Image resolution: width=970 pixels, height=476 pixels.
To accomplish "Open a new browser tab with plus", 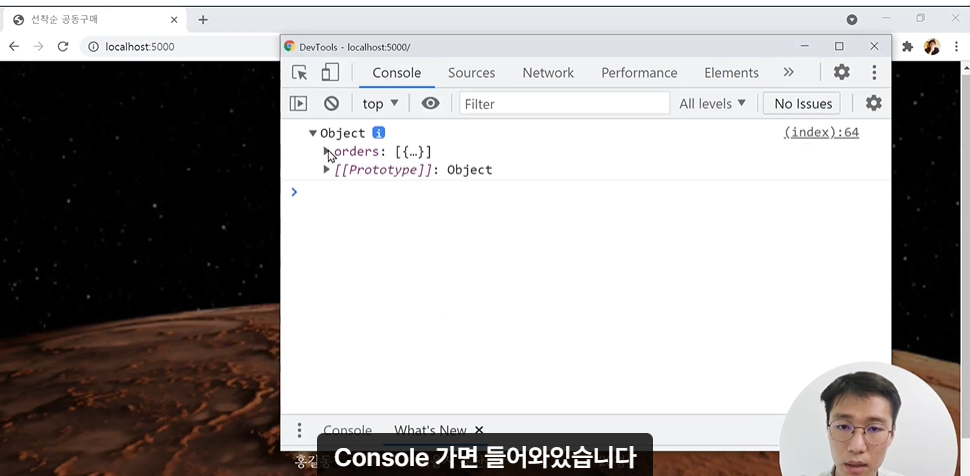I will point(203,20).
